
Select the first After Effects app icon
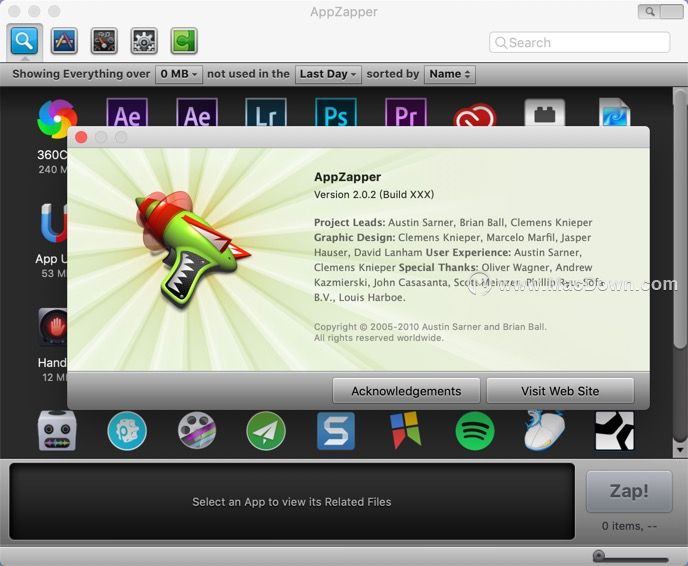pyautogui.click(x=127, y=112)
